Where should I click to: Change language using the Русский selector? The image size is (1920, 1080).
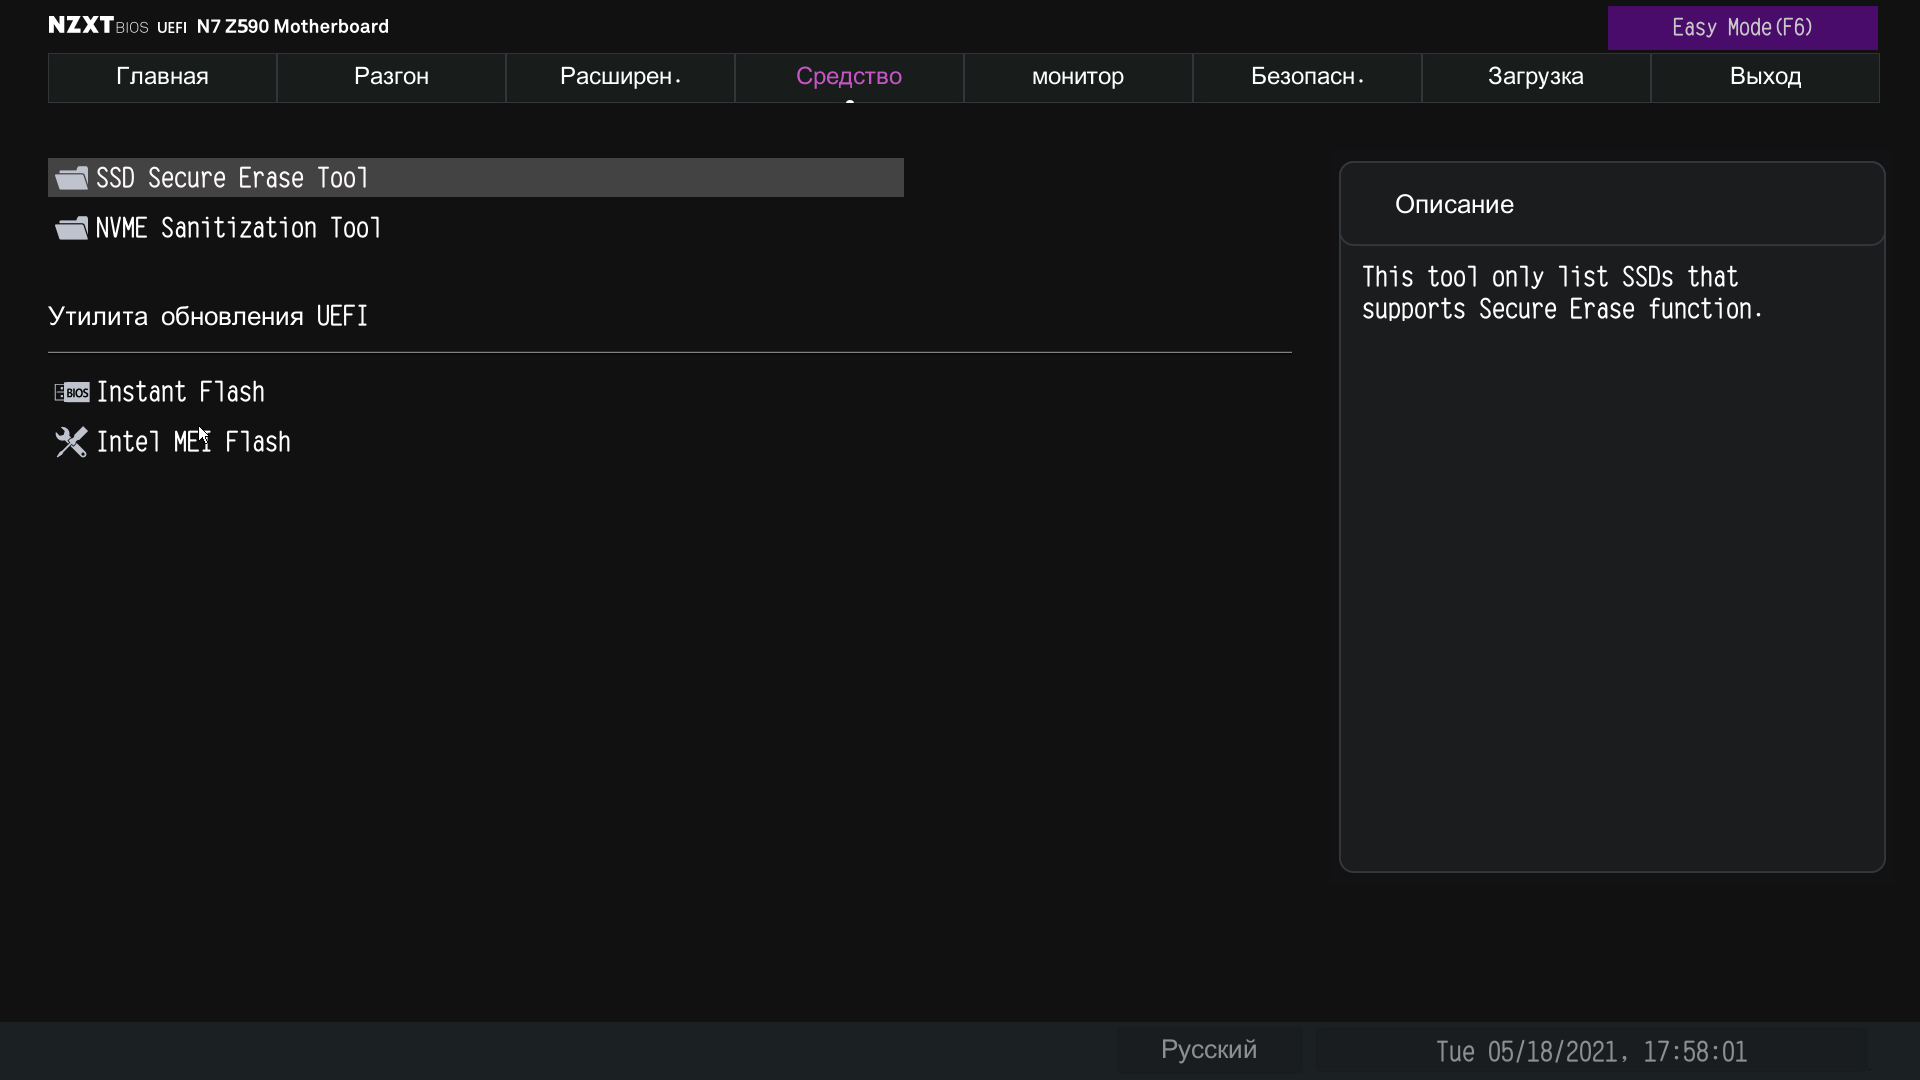[1209, 1050]
